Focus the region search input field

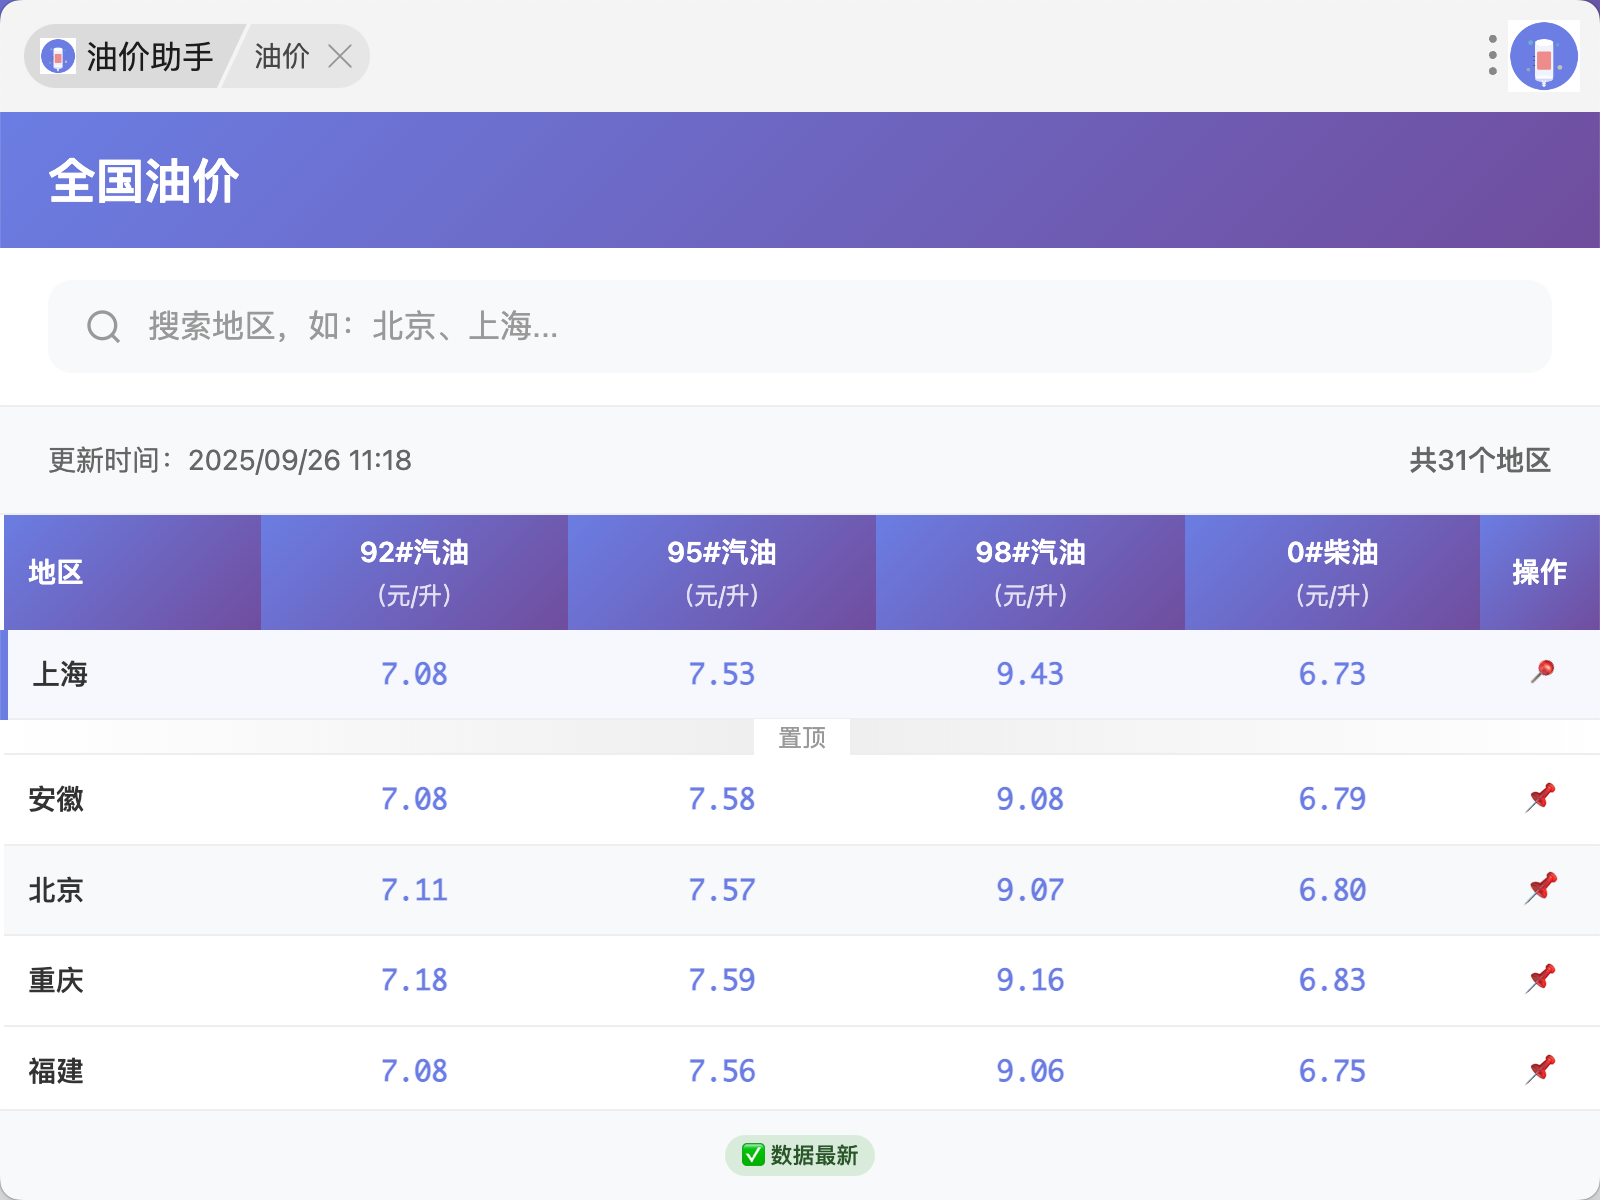tap(800, 326)
